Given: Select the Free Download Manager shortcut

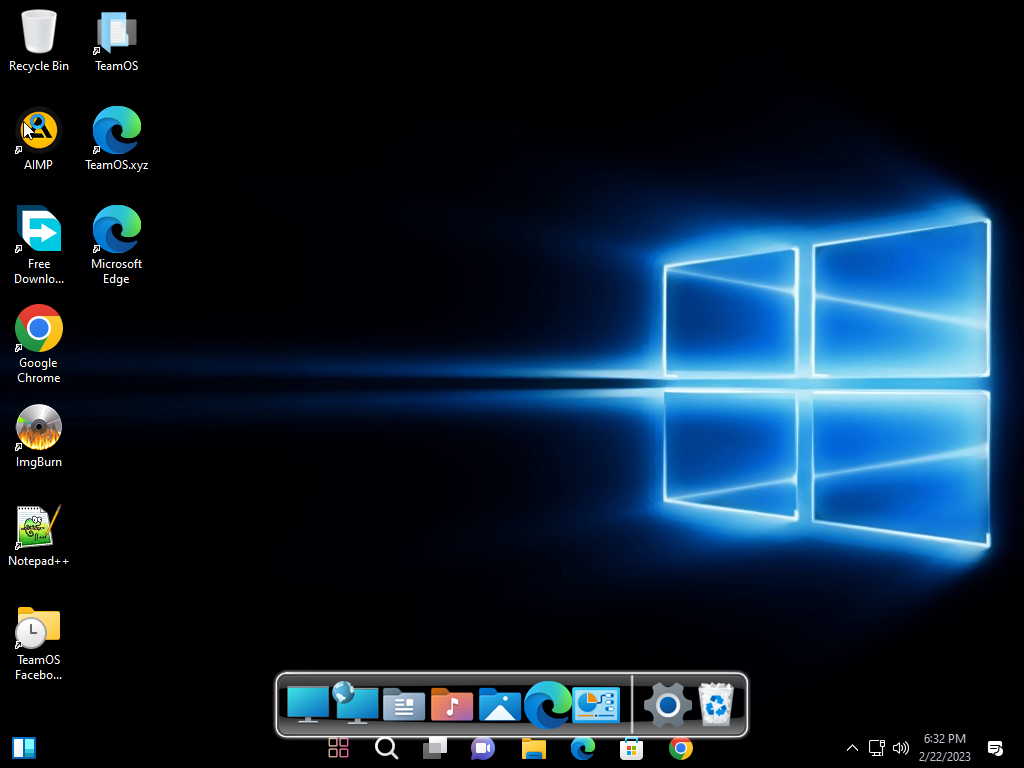Looking at the screenshot, I should tap(39, 246).
